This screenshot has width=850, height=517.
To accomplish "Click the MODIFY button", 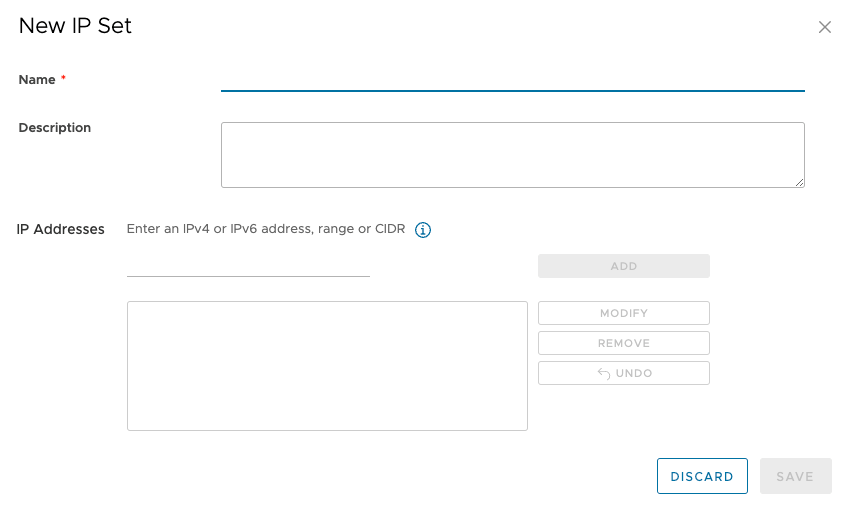I will pos(623,313).
